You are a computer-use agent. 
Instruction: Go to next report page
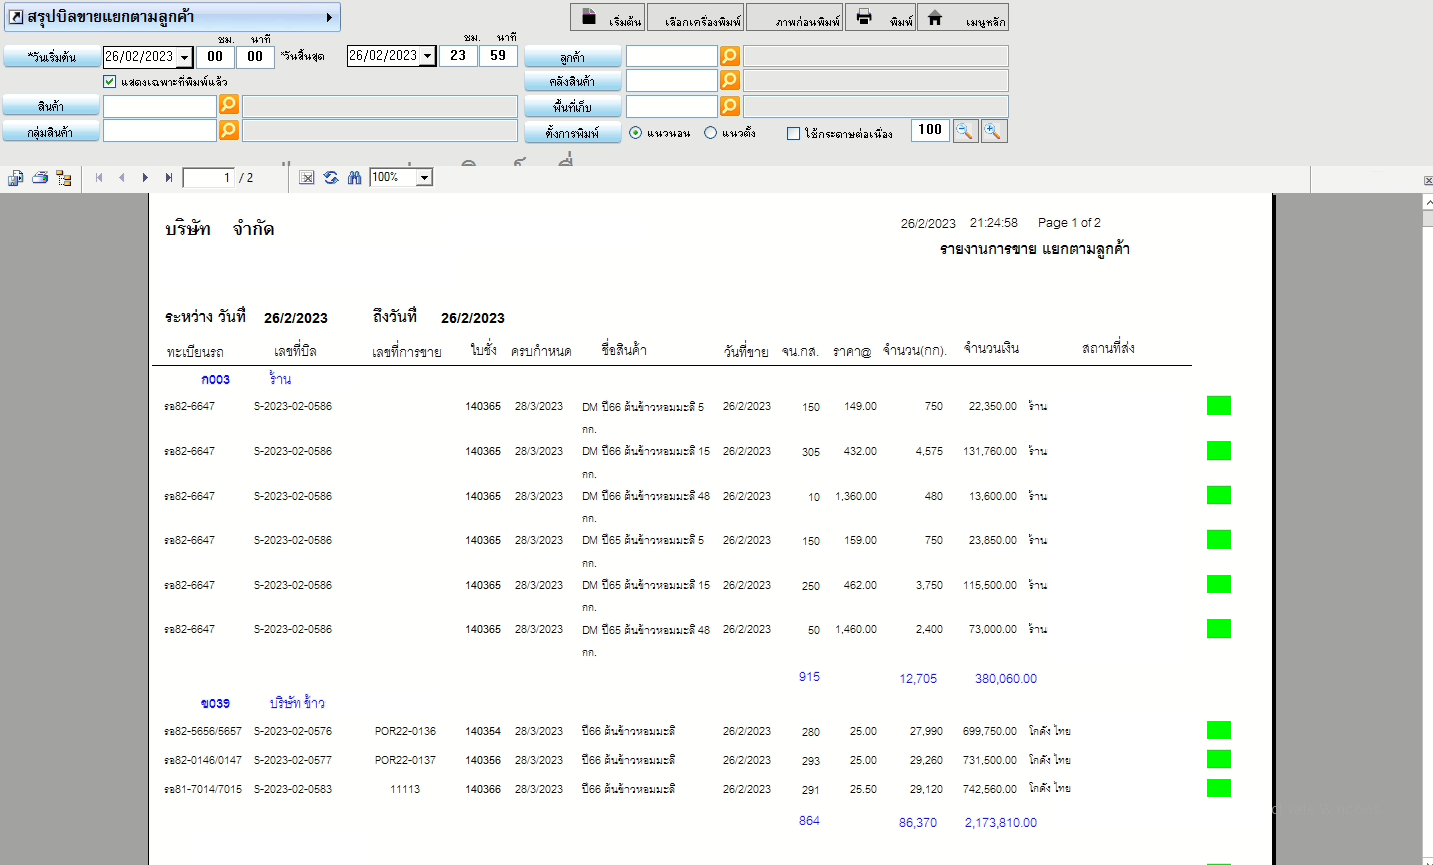[145, 178]
